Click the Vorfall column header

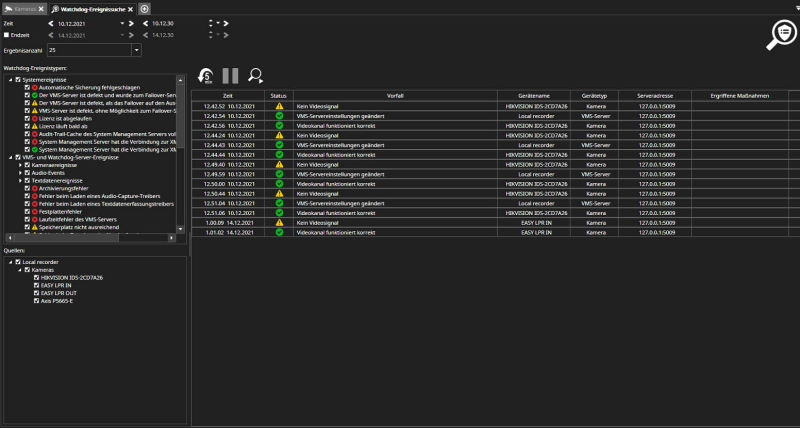click(395, 95)
